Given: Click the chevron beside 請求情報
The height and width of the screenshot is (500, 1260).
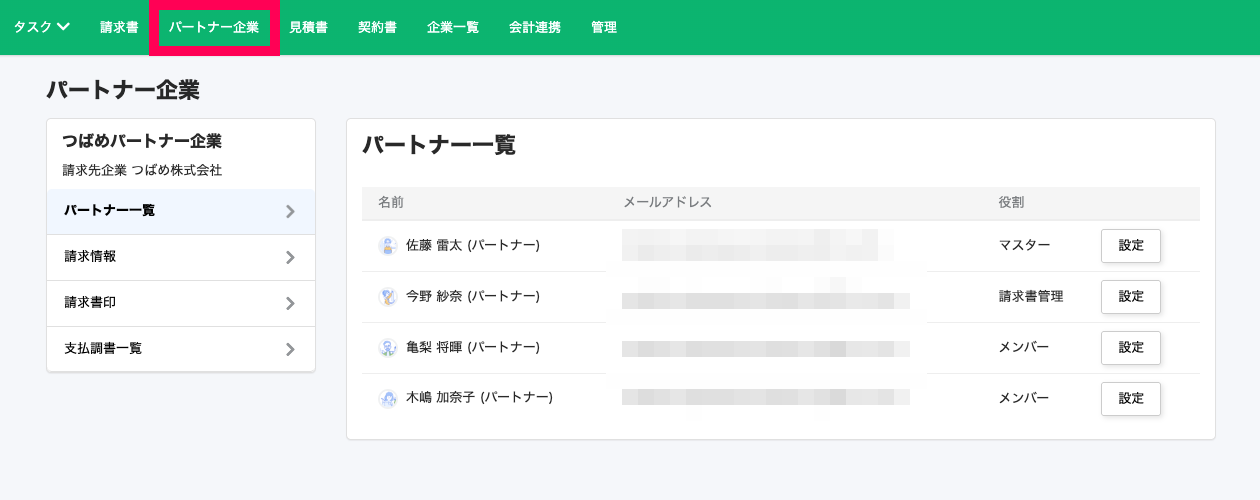Looking at the screenshot, I should pos(290,257).
